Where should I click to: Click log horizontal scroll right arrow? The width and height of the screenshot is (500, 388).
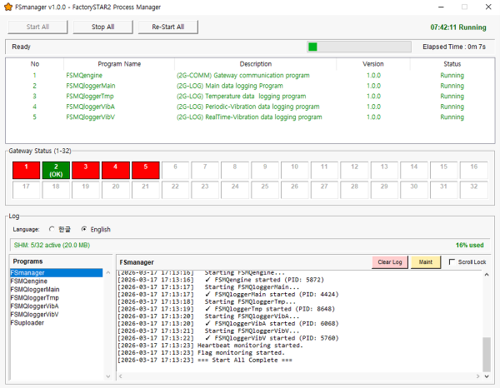click(478, 376)
